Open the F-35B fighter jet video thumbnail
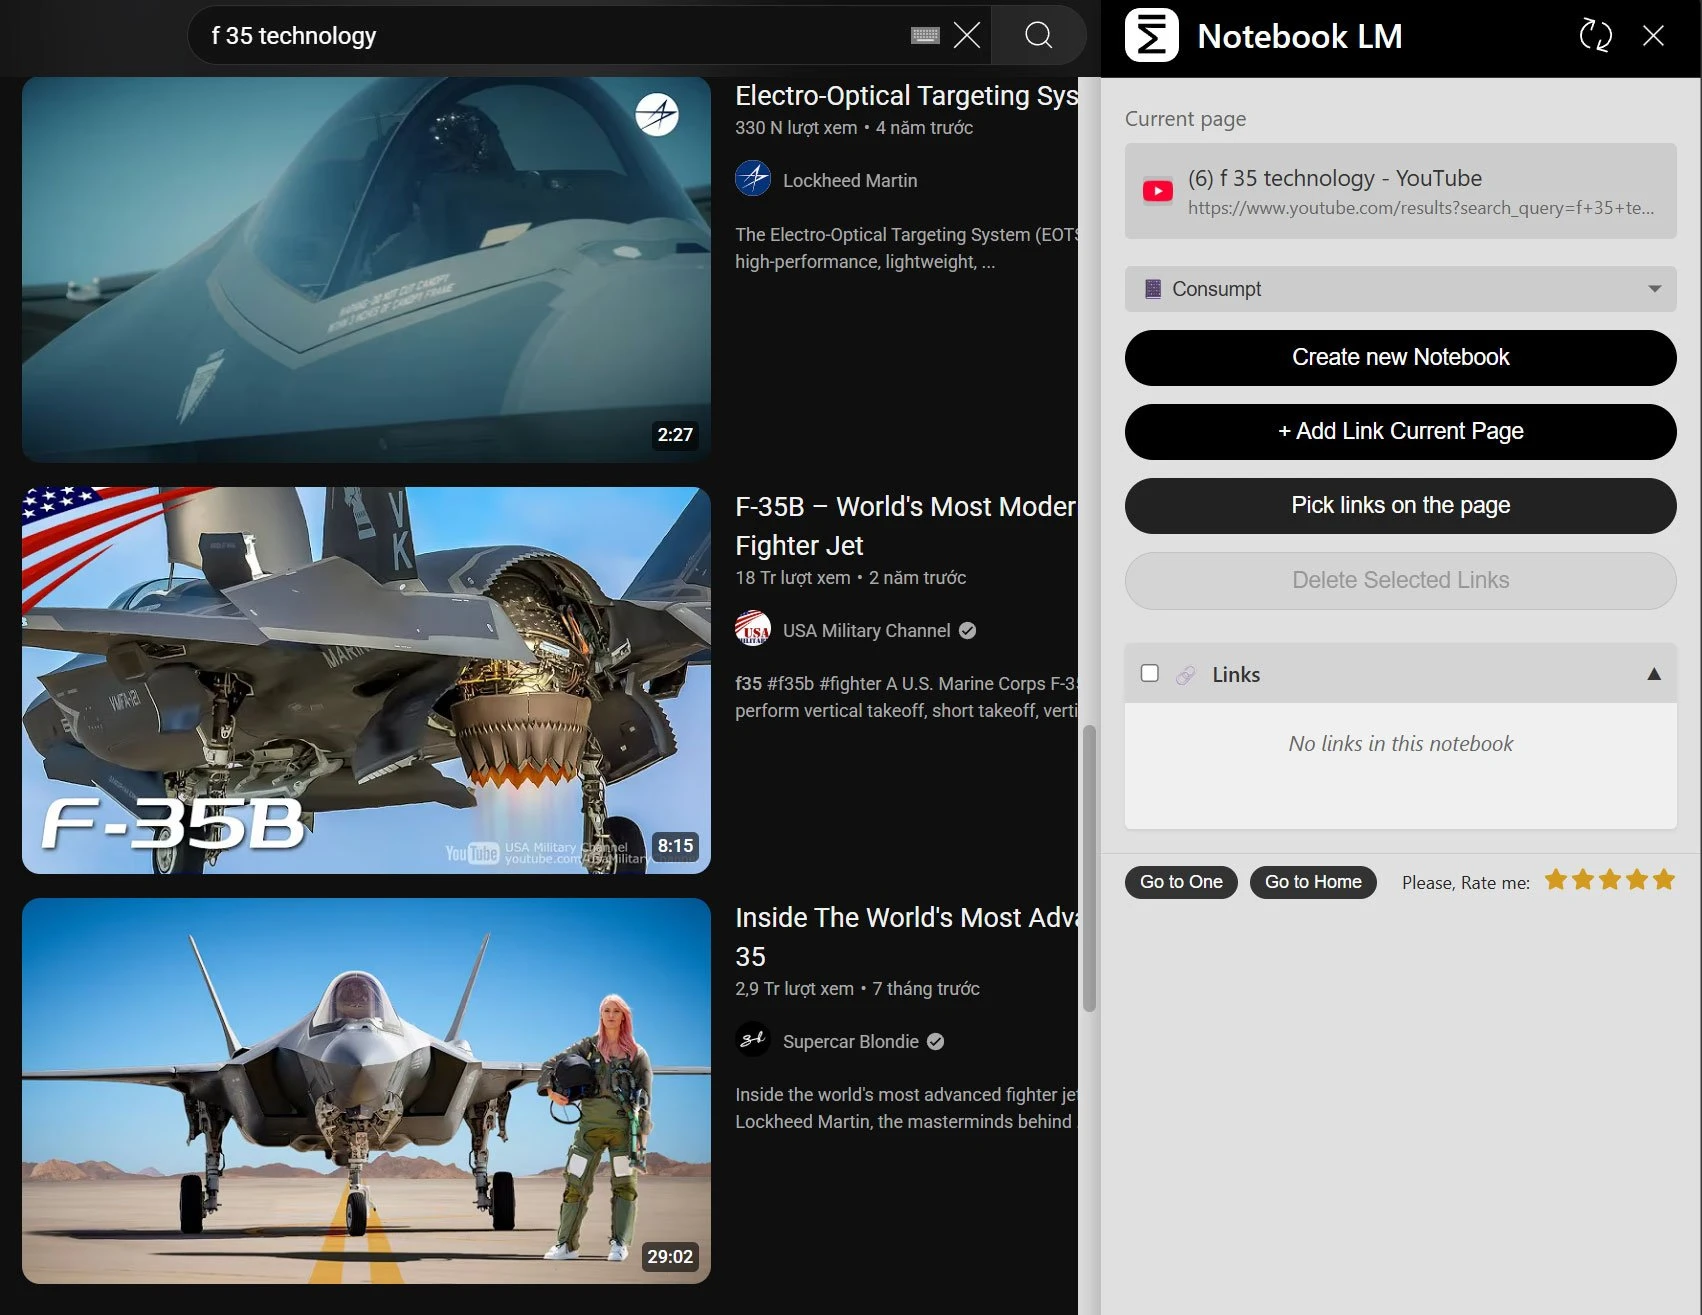This screenshot has width=1702, height=1315. [366, 680]
